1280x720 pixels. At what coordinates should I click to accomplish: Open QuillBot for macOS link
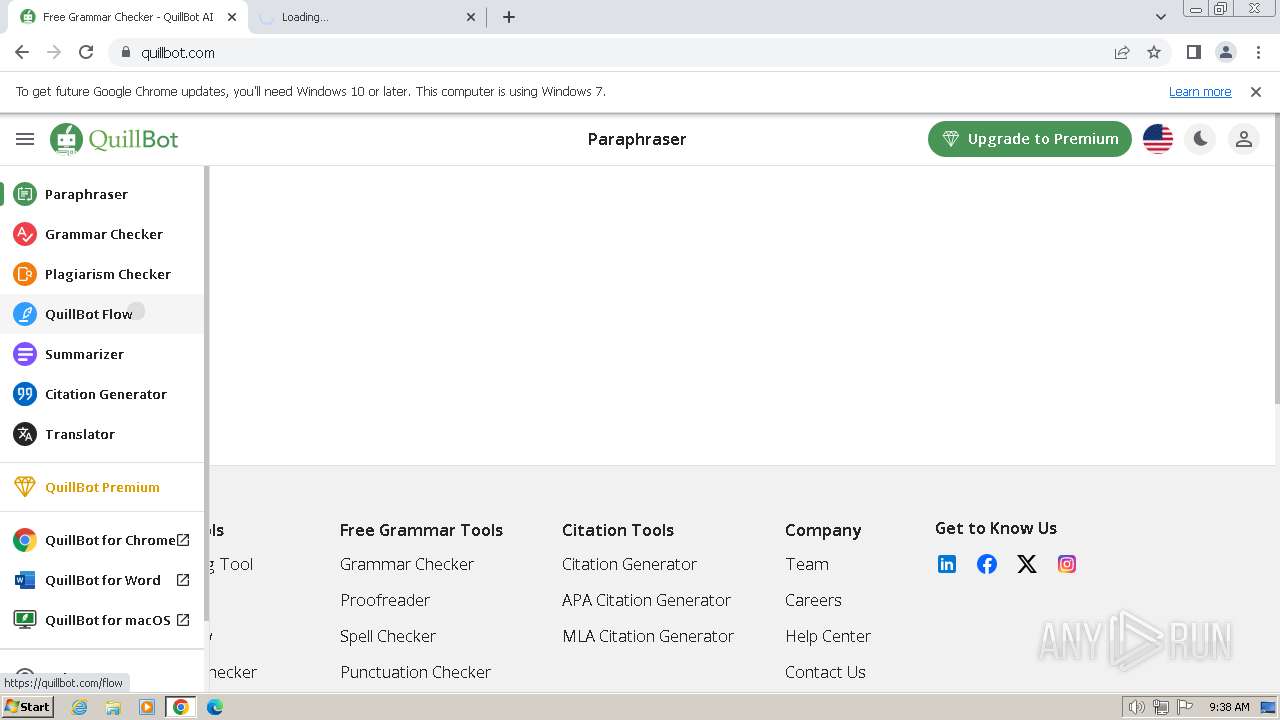tap(103, 620)
